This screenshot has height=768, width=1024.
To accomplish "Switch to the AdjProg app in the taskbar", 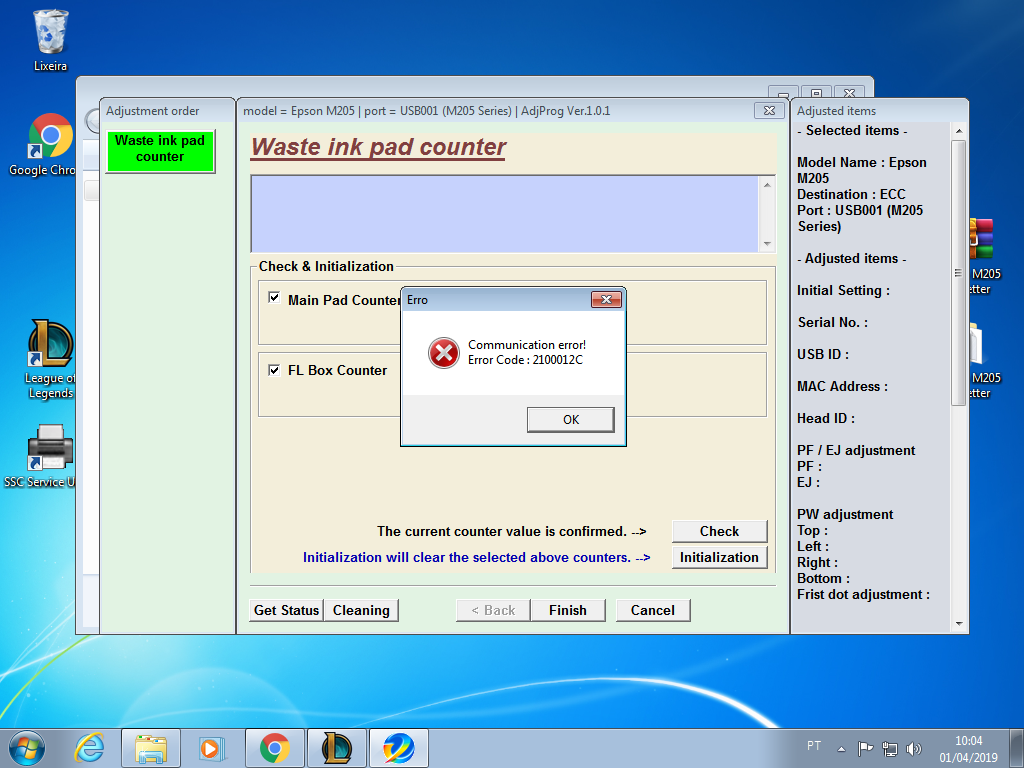I will pos(399,748).
